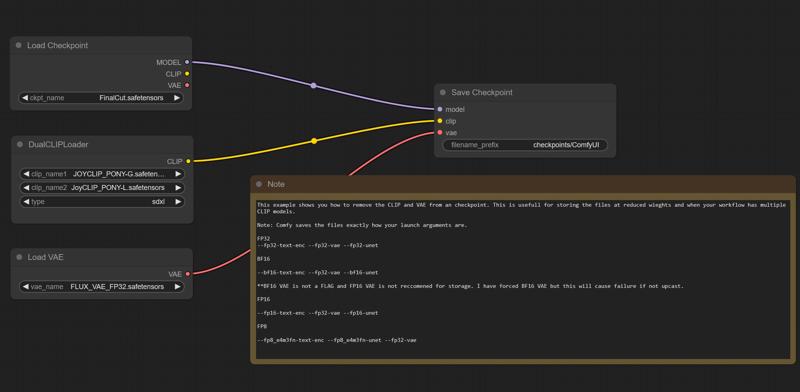800x392 pixels.
Task: Click the VAE output socket on Load VAE
Action: (188, 274)
